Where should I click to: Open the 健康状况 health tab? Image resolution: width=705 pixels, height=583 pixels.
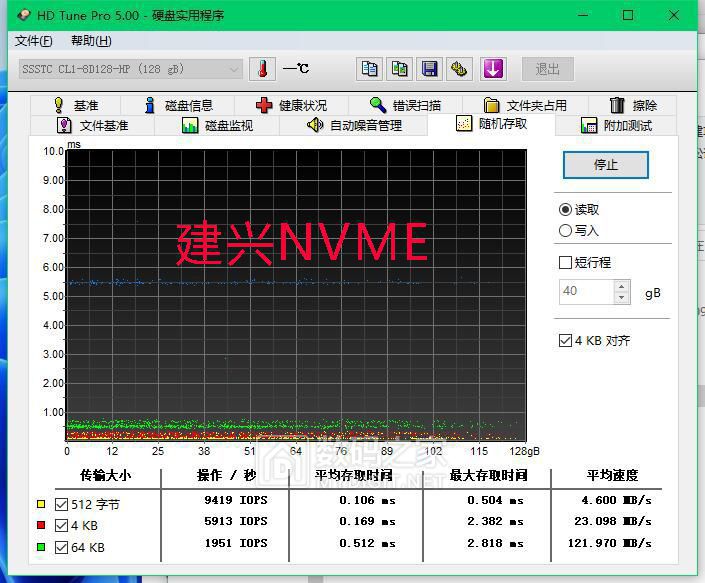[291, 105]
